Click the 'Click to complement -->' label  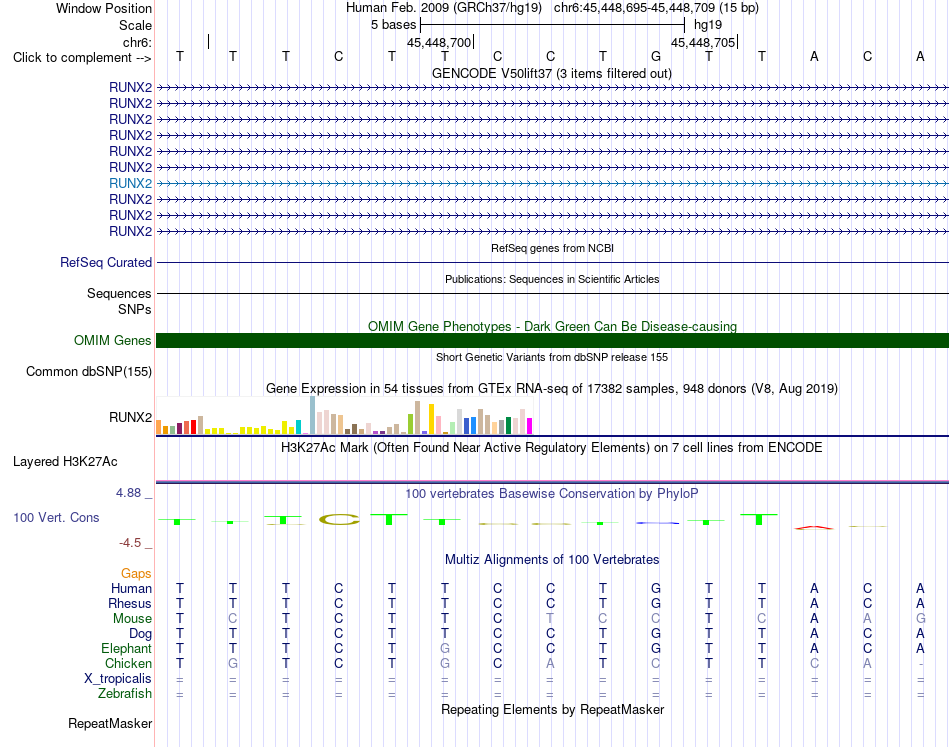[82, 58]
